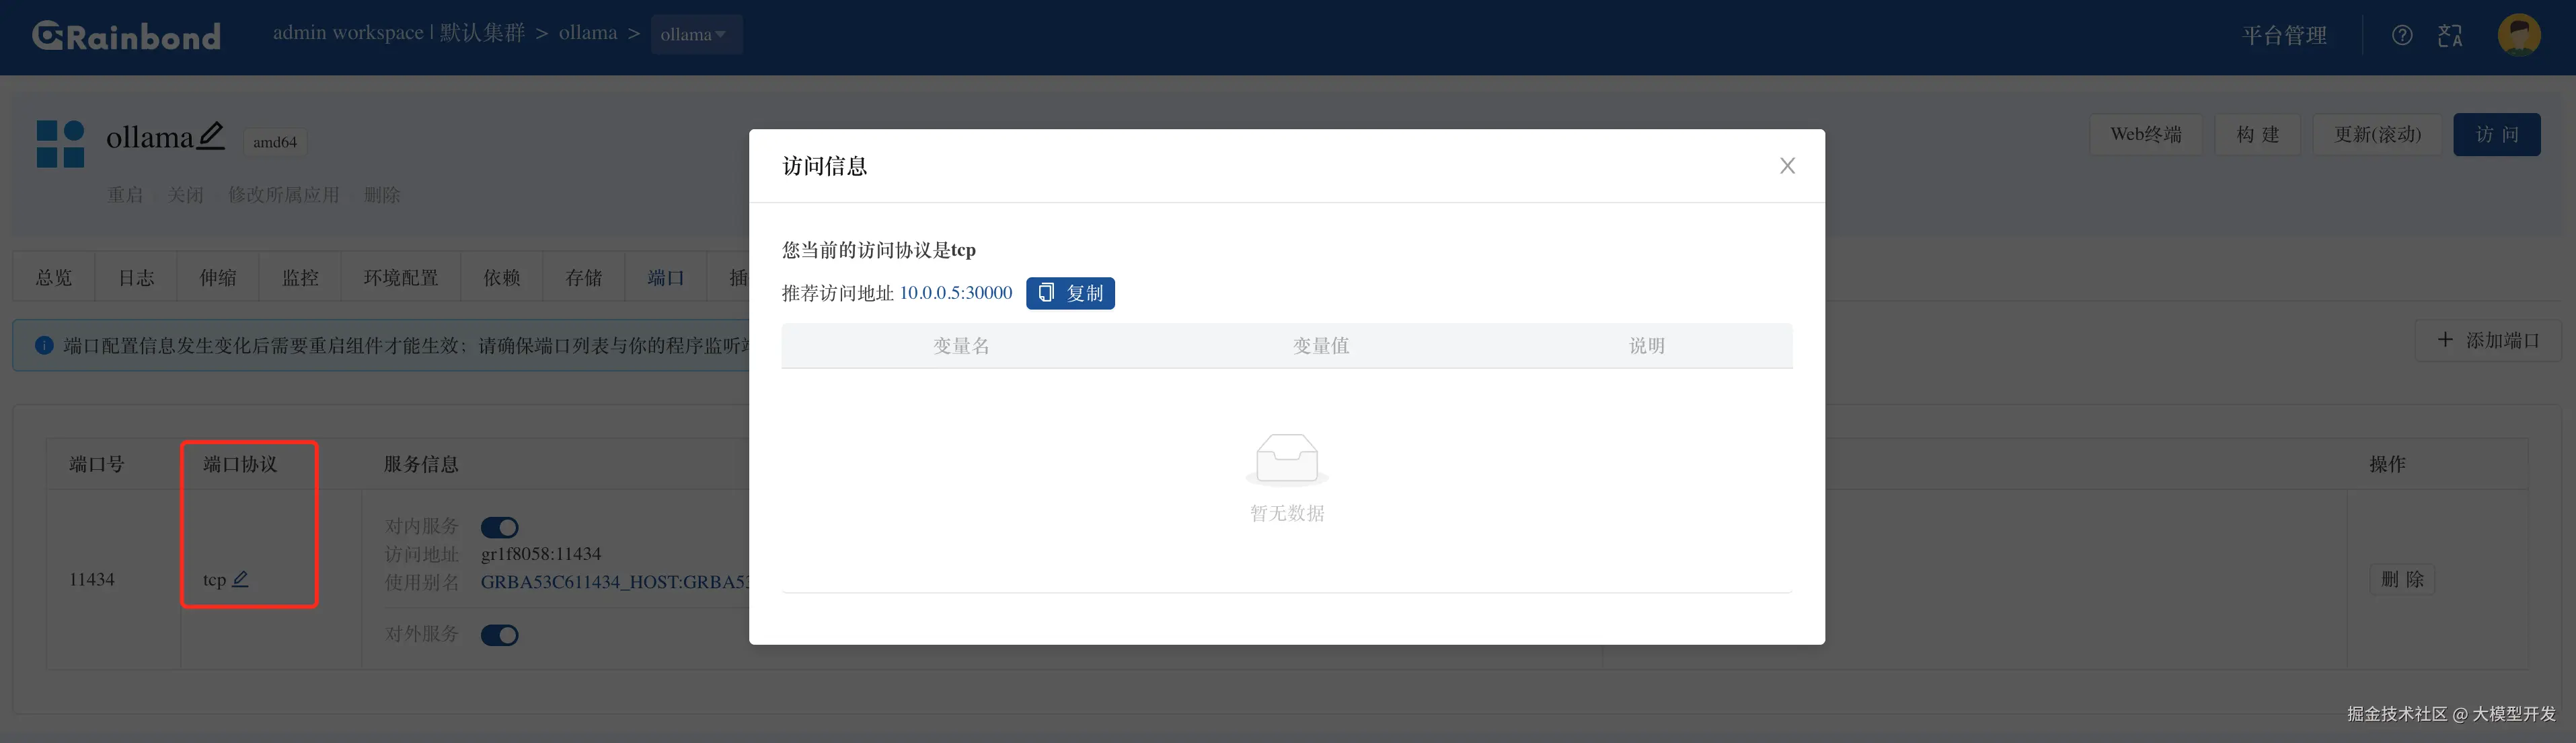Screen dimensions: 2576x743
Task: Click the ollama component grid icon
Action: pos(60,144)
